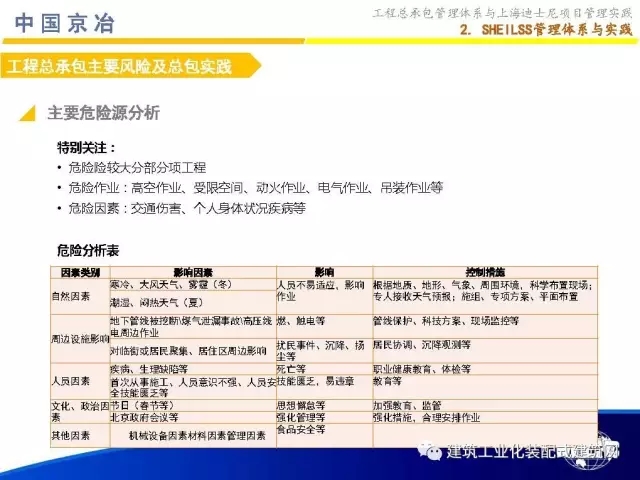Click the bullet dot before 危险作业
This screenshot has width=640, height=480.
click(62, 188)
